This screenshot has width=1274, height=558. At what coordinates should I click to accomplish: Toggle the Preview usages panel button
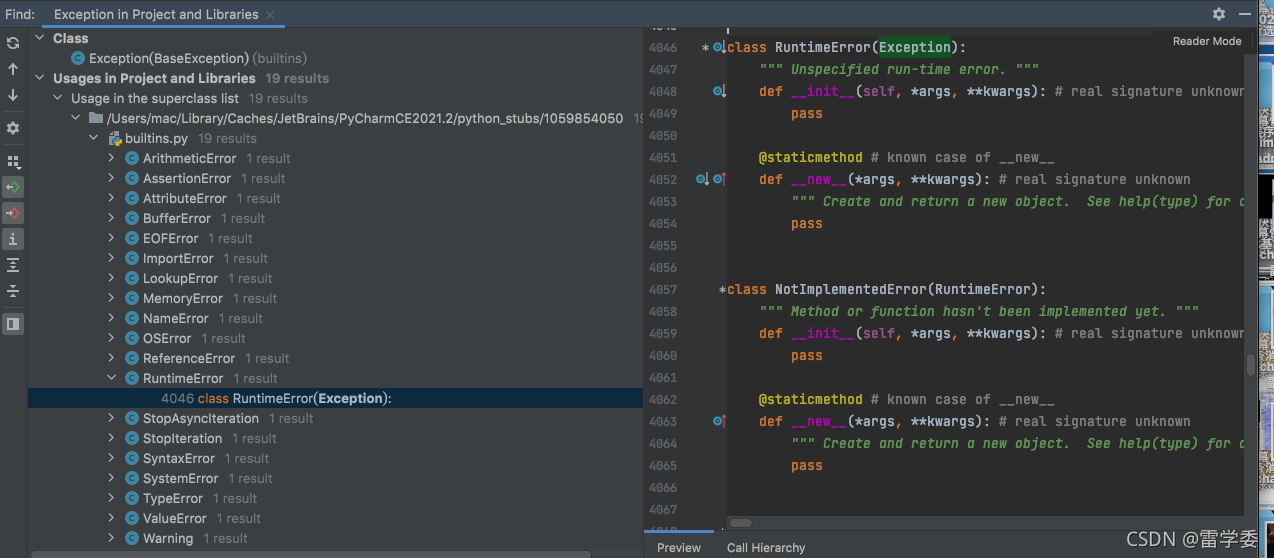click(x=13, y=324)
